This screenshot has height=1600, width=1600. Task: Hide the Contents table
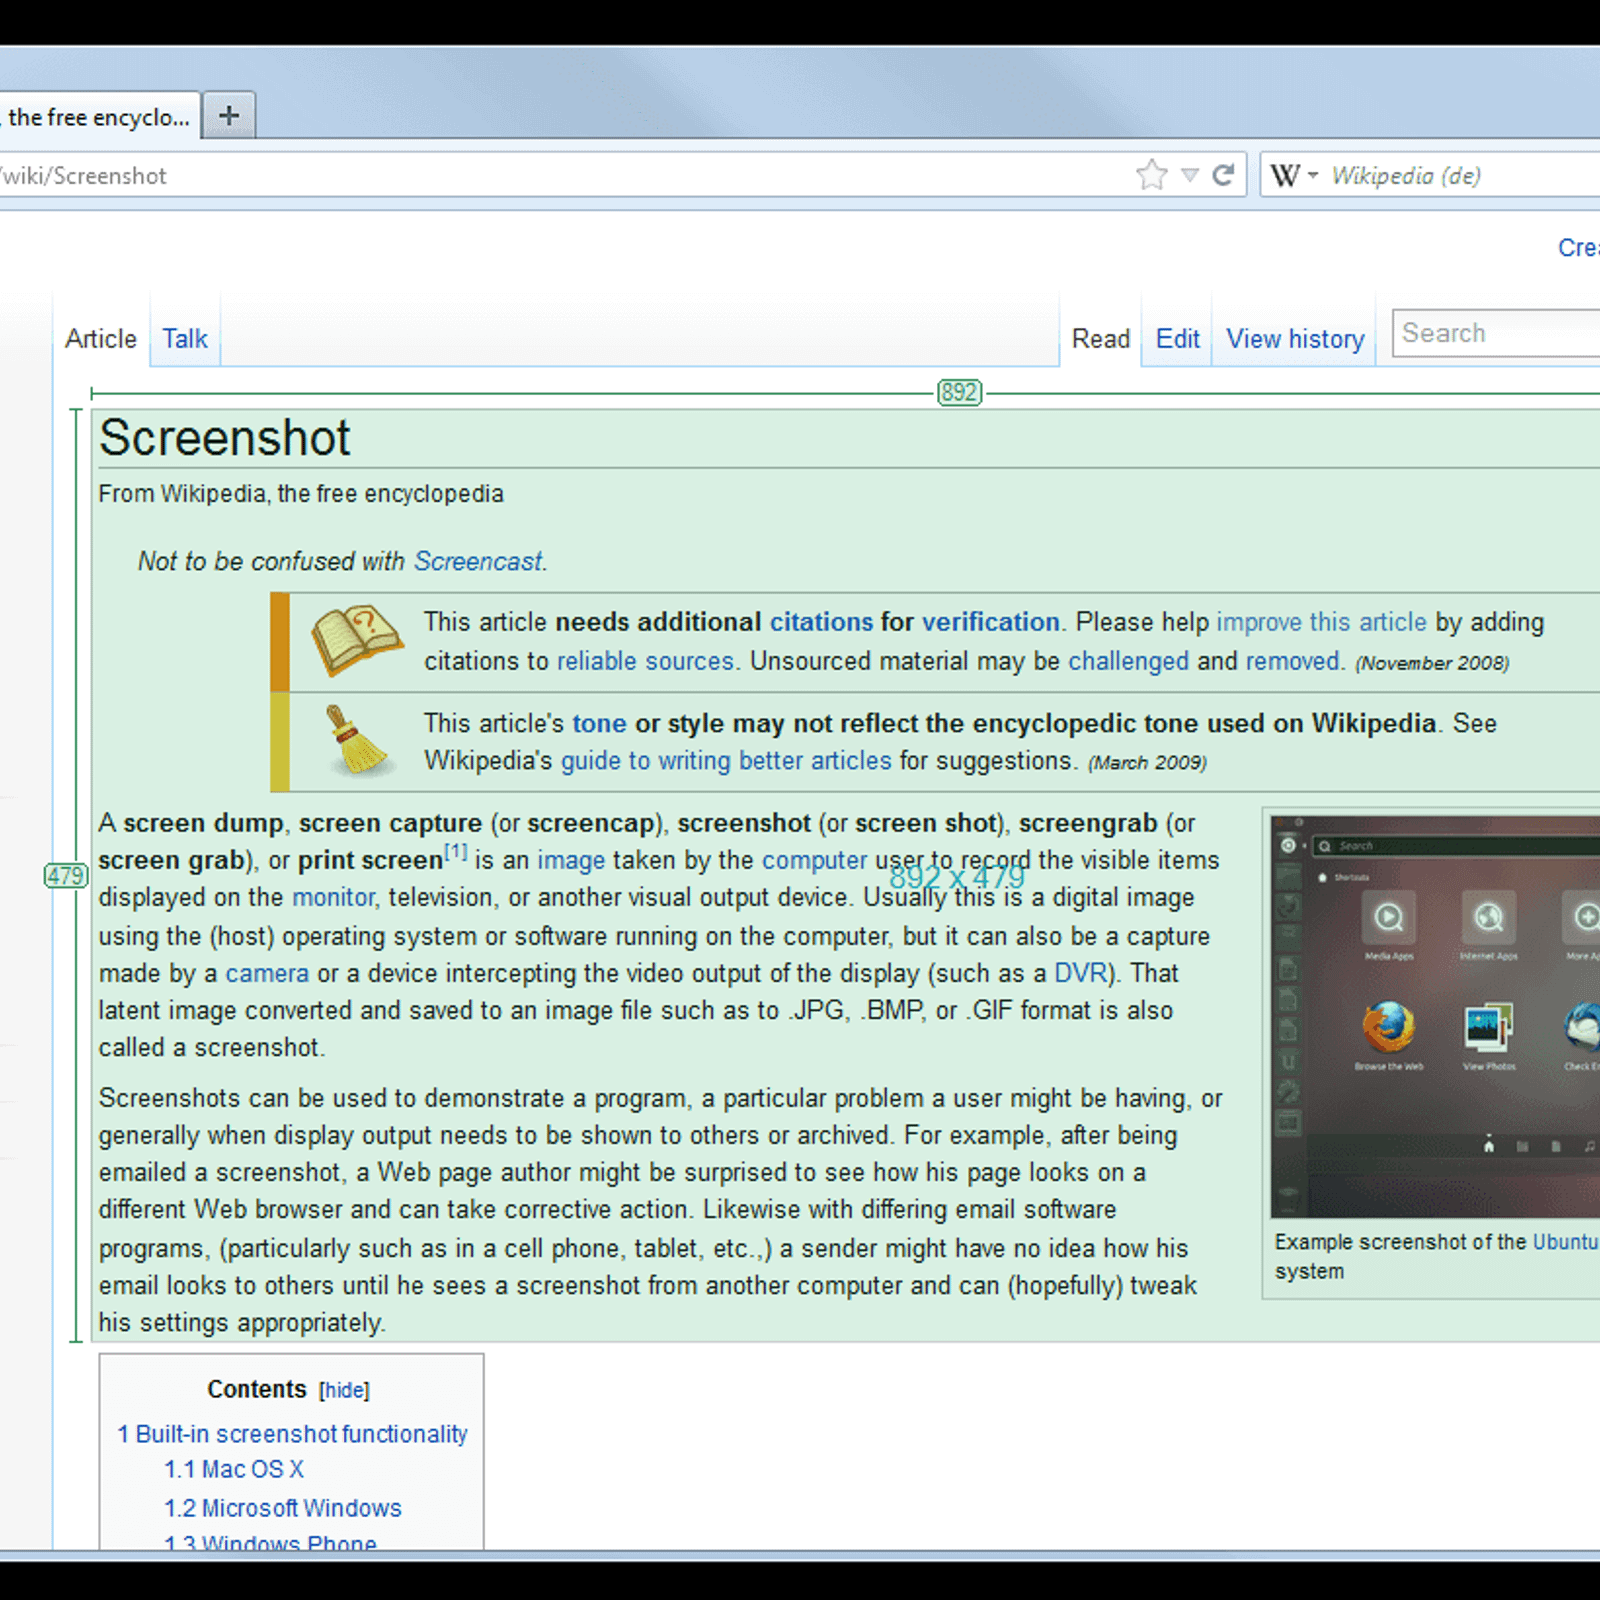pos(344,1390)
